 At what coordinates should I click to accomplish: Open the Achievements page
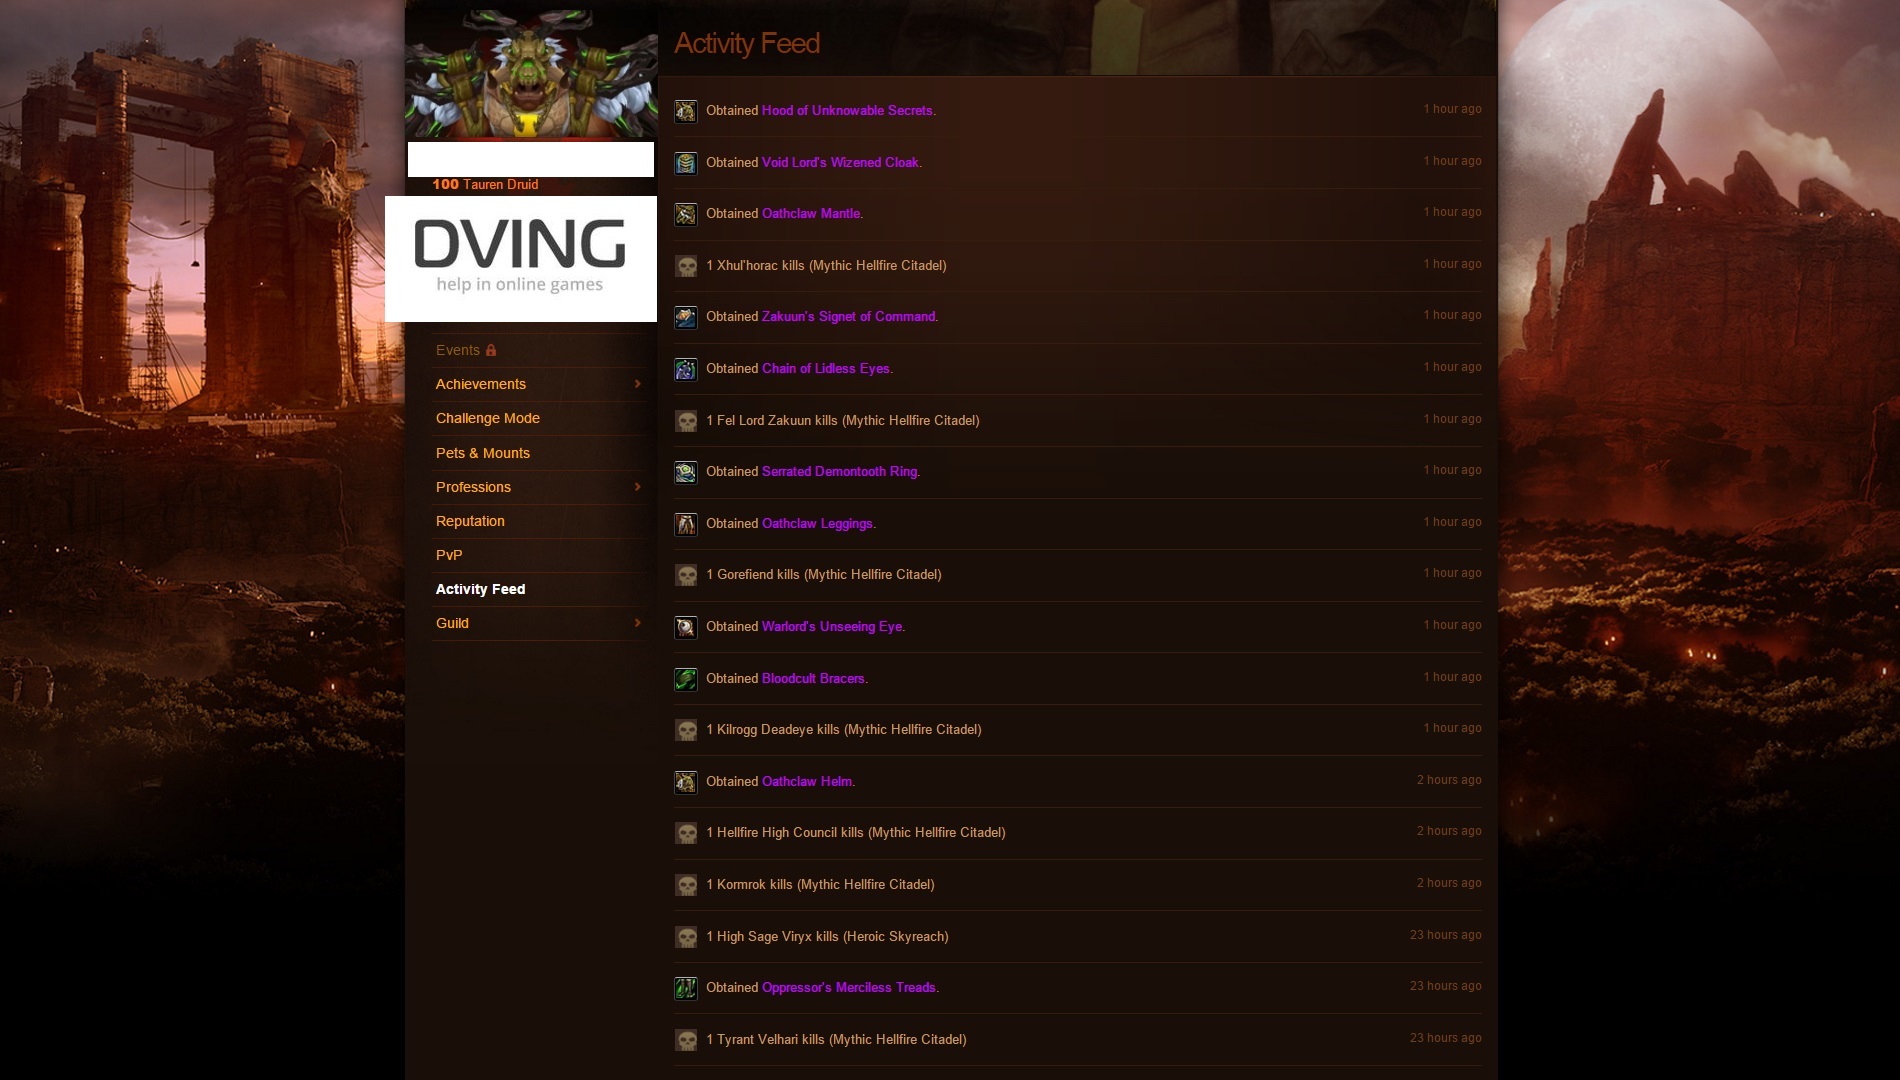481,384
